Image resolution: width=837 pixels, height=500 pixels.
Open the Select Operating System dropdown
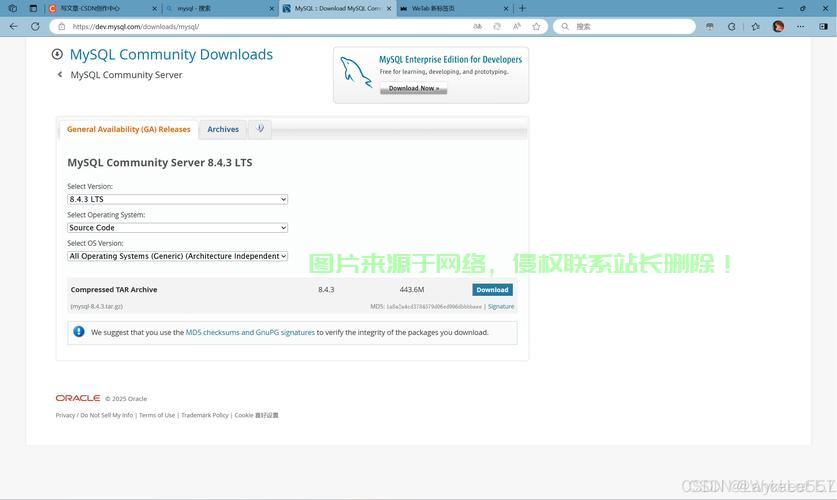(x=177, y=228)
